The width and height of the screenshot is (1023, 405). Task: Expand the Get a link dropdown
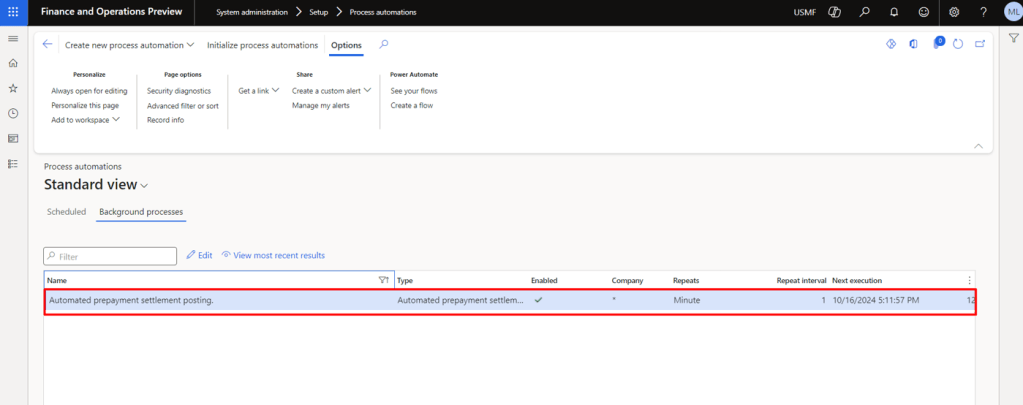258,91
